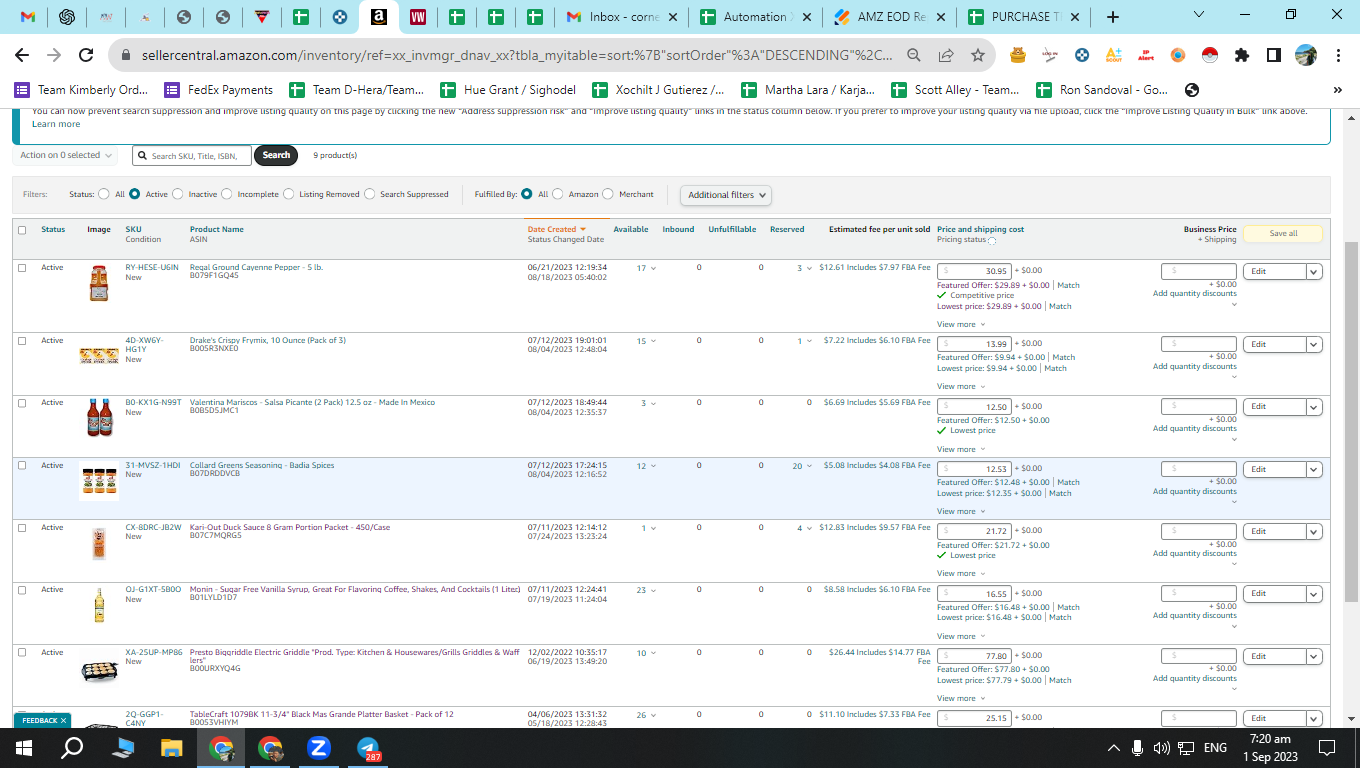Match featured offer price for Regal Cayenne Pepper
Image resolution: width=1360 pixels, height=768 pixels.
pos(1068,285)
